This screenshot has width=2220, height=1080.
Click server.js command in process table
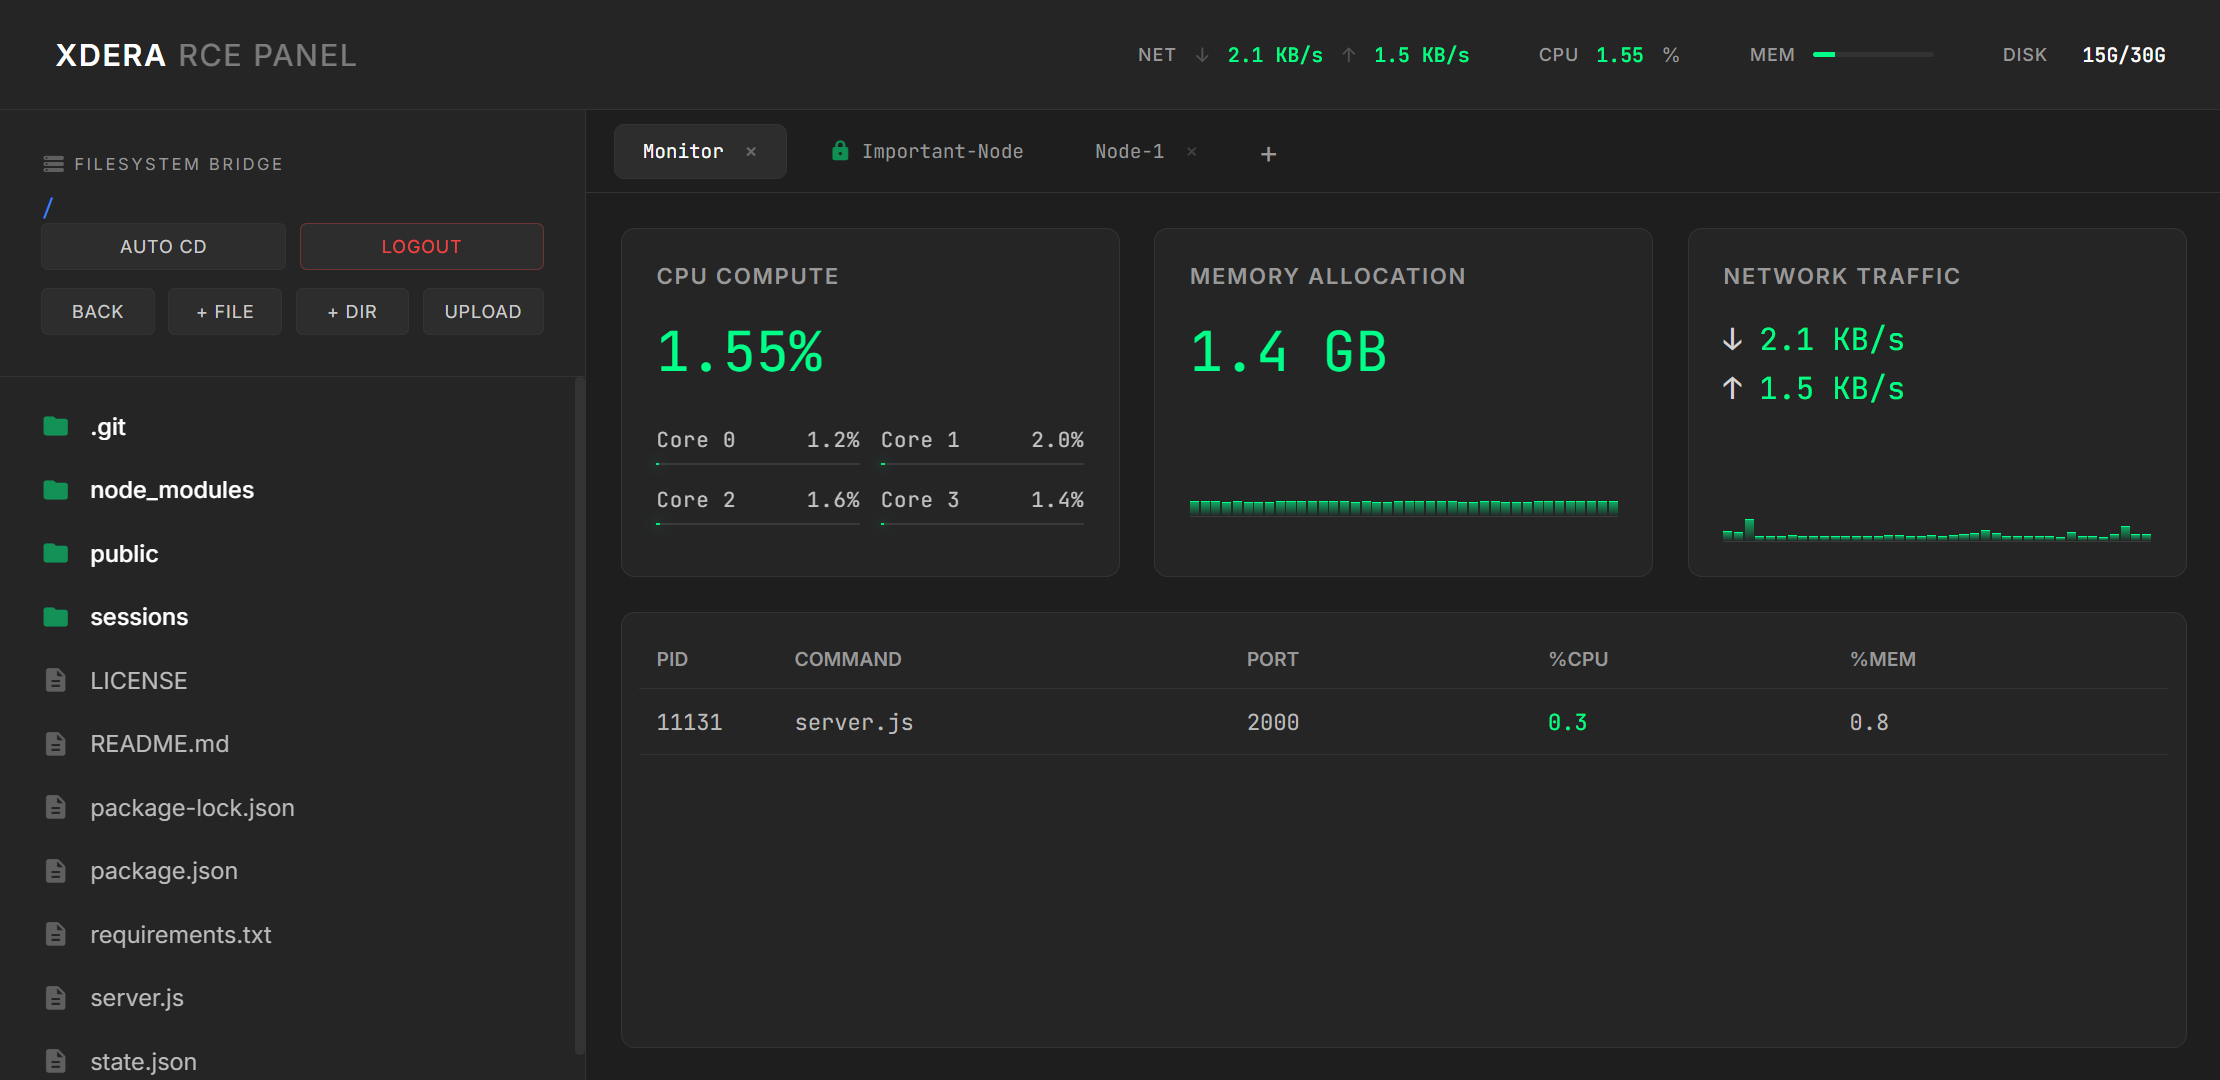(x=854, y=723)
